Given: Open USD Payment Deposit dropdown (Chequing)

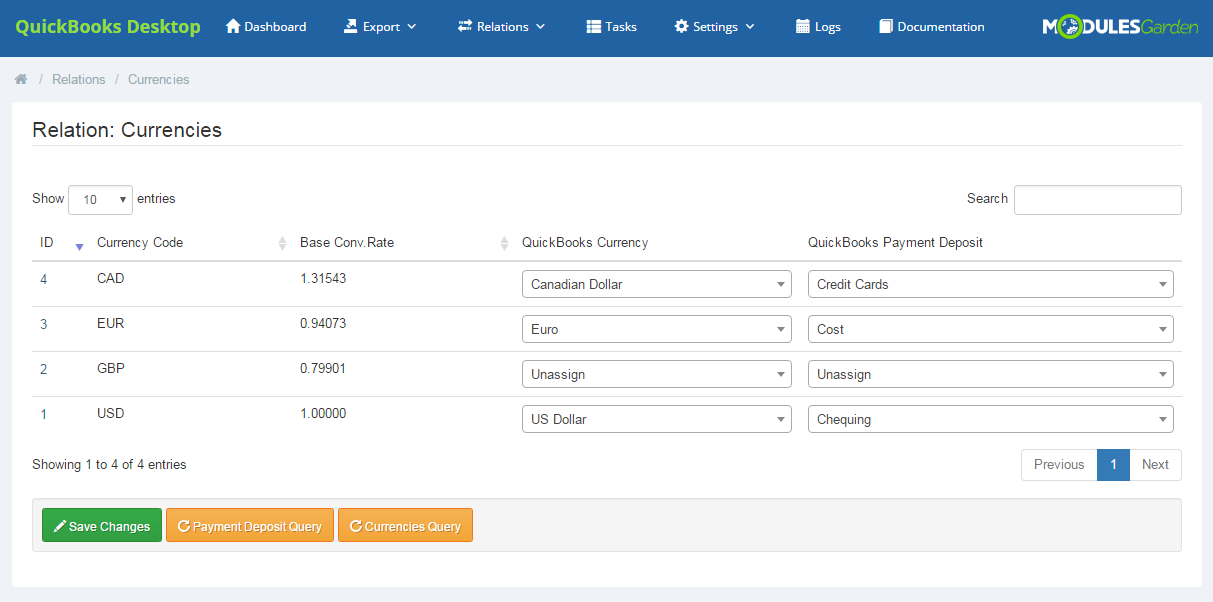Looking at the screenshot, I should pos(991,419).
